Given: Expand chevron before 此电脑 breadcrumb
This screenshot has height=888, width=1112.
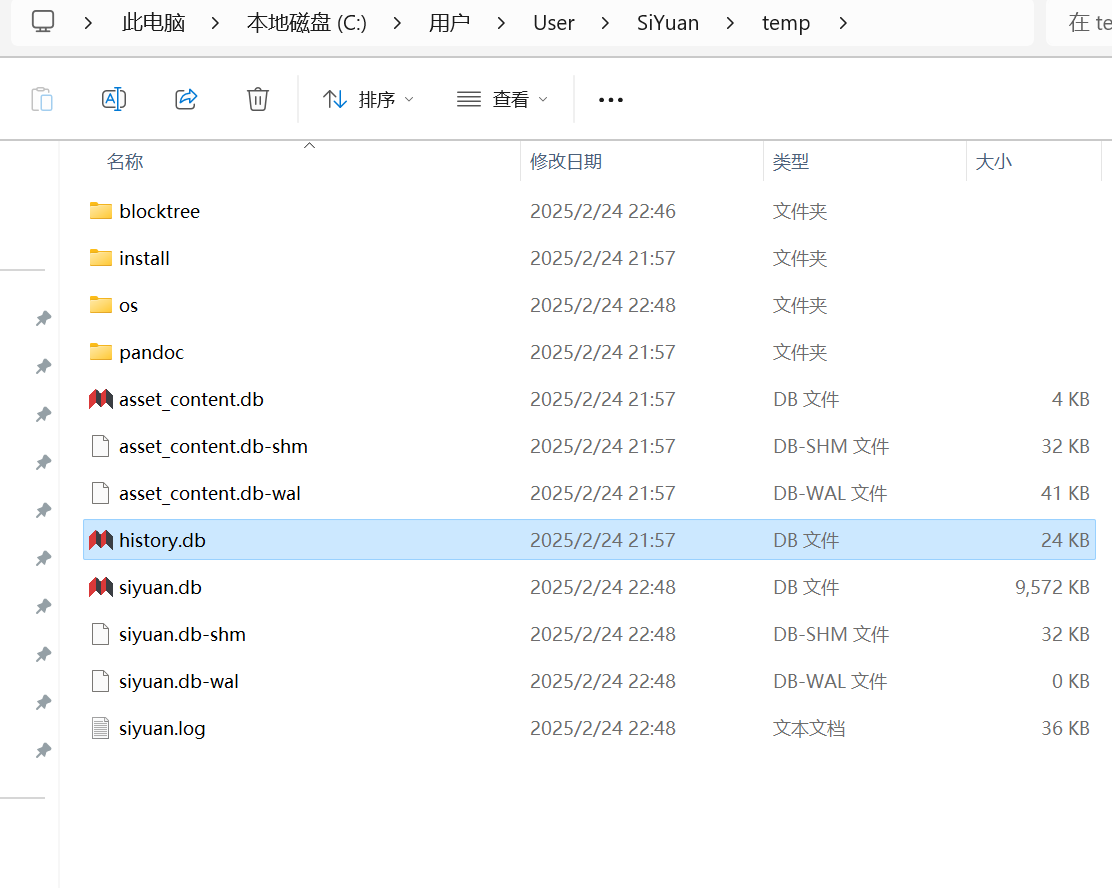Looking at the screenshot, I should coord(88,23).
